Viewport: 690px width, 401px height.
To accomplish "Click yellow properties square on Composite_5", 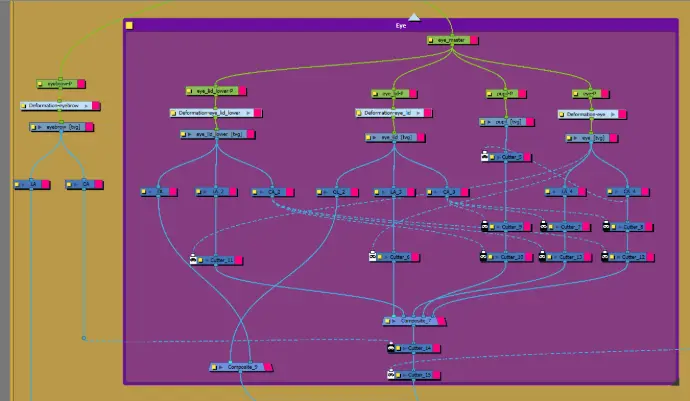I will click(214, 367).
